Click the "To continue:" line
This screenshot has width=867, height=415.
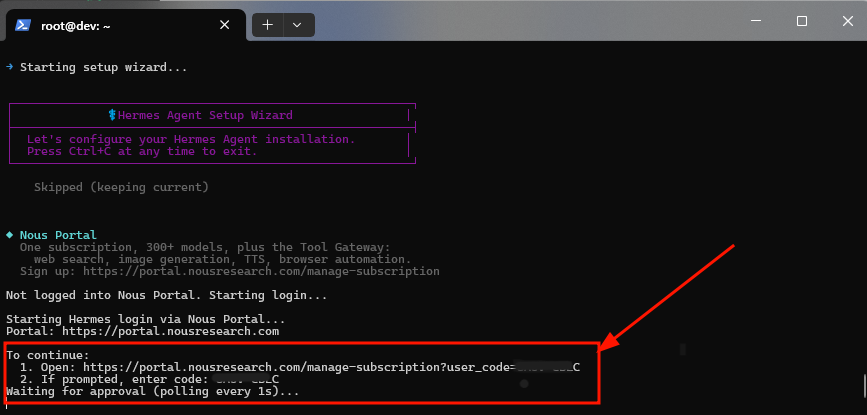[48, 355]
